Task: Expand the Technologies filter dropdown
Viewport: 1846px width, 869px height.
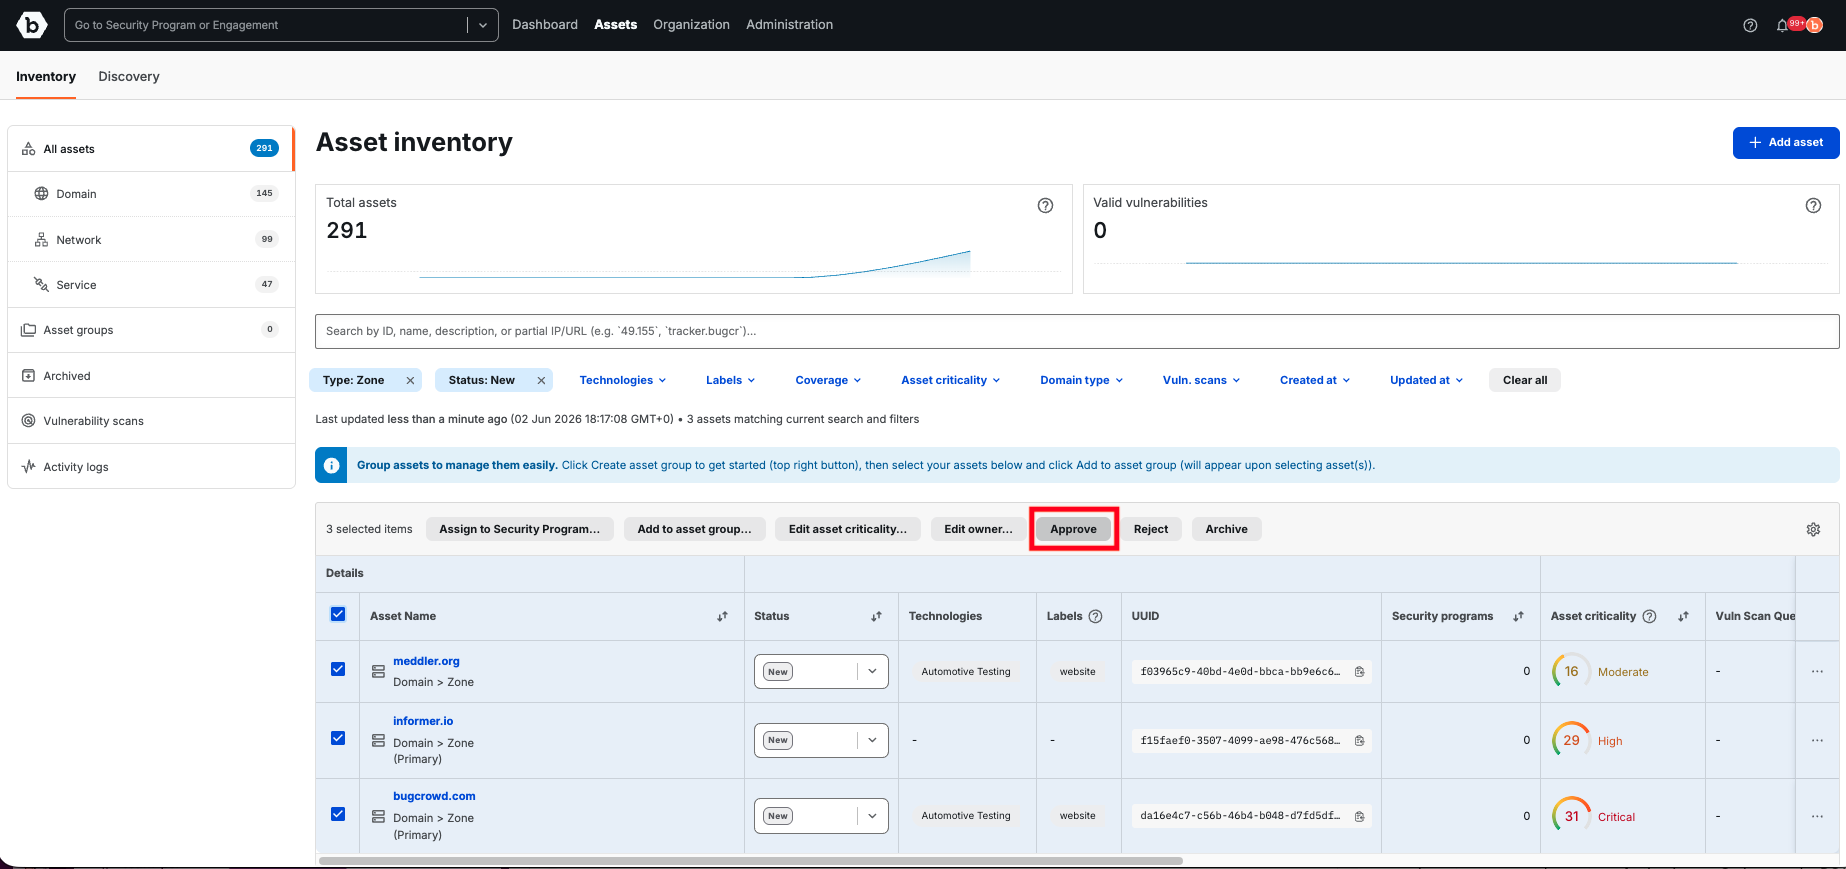Action: click(623, 380)
